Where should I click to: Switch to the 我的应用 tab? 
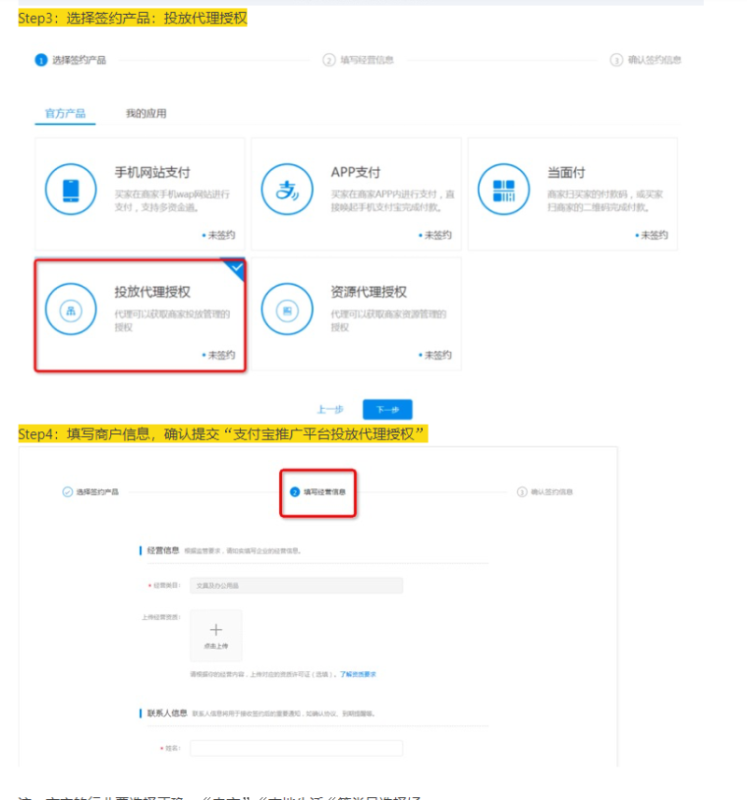(x=146, y=113)
